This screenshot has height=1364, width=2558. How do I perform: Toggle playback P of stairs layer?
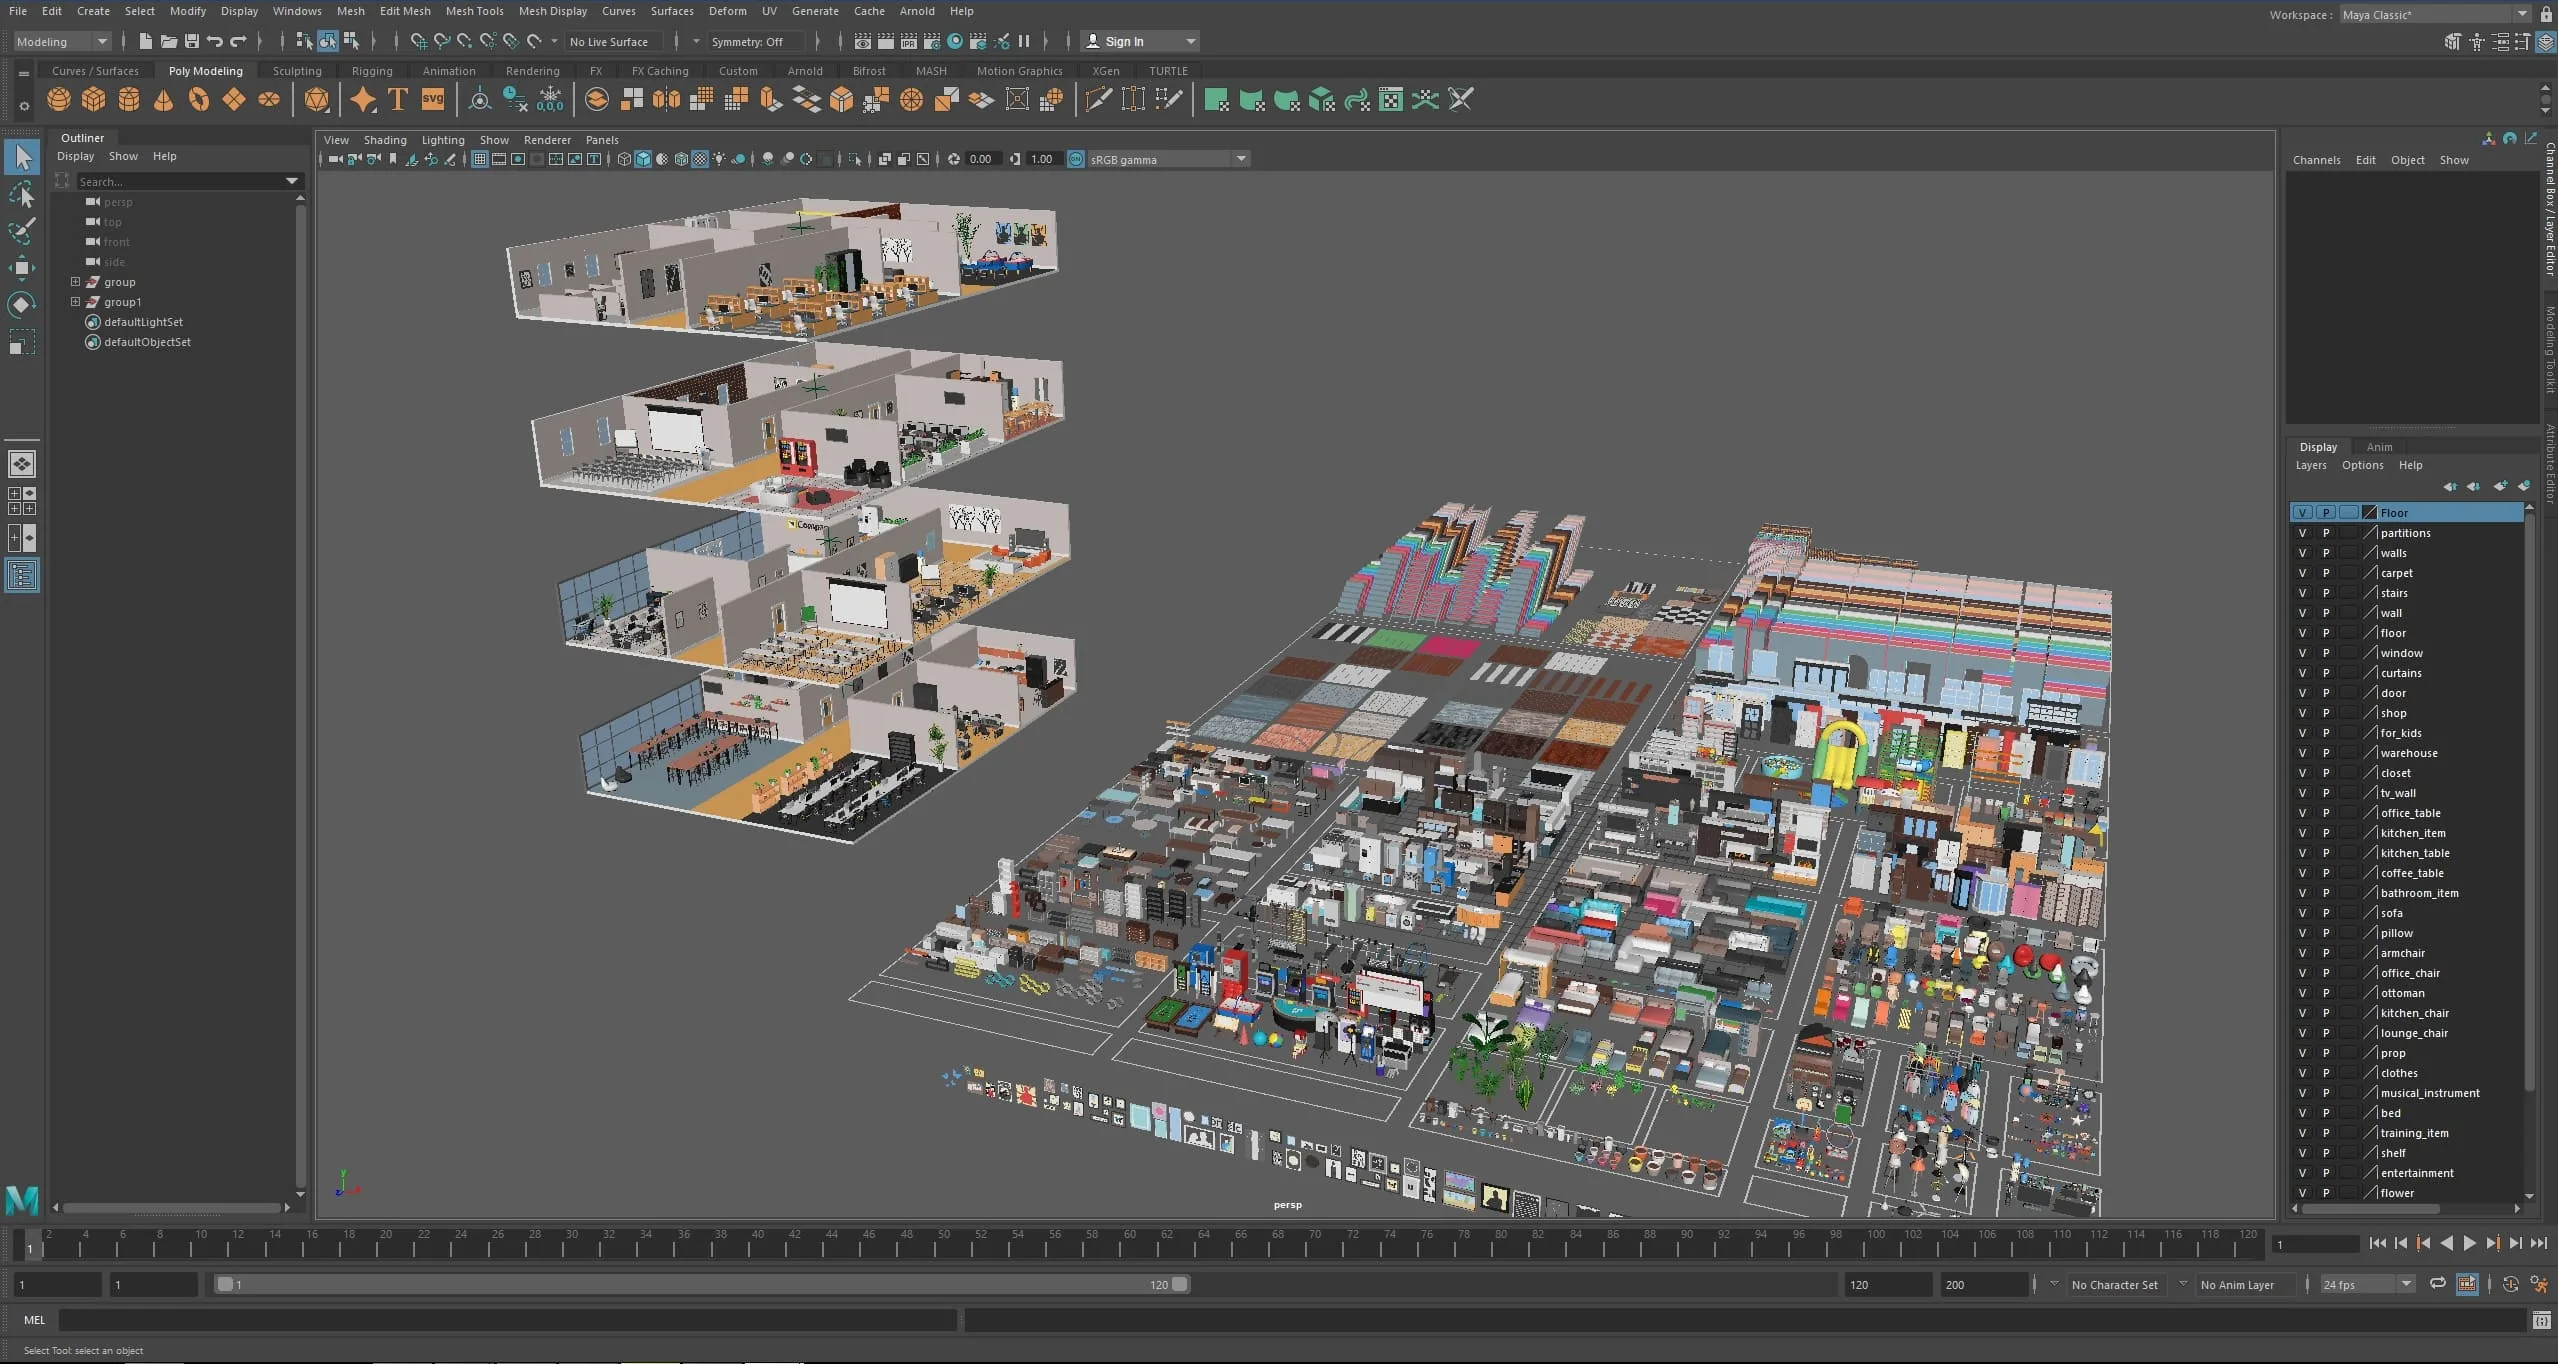[2326, 593]
